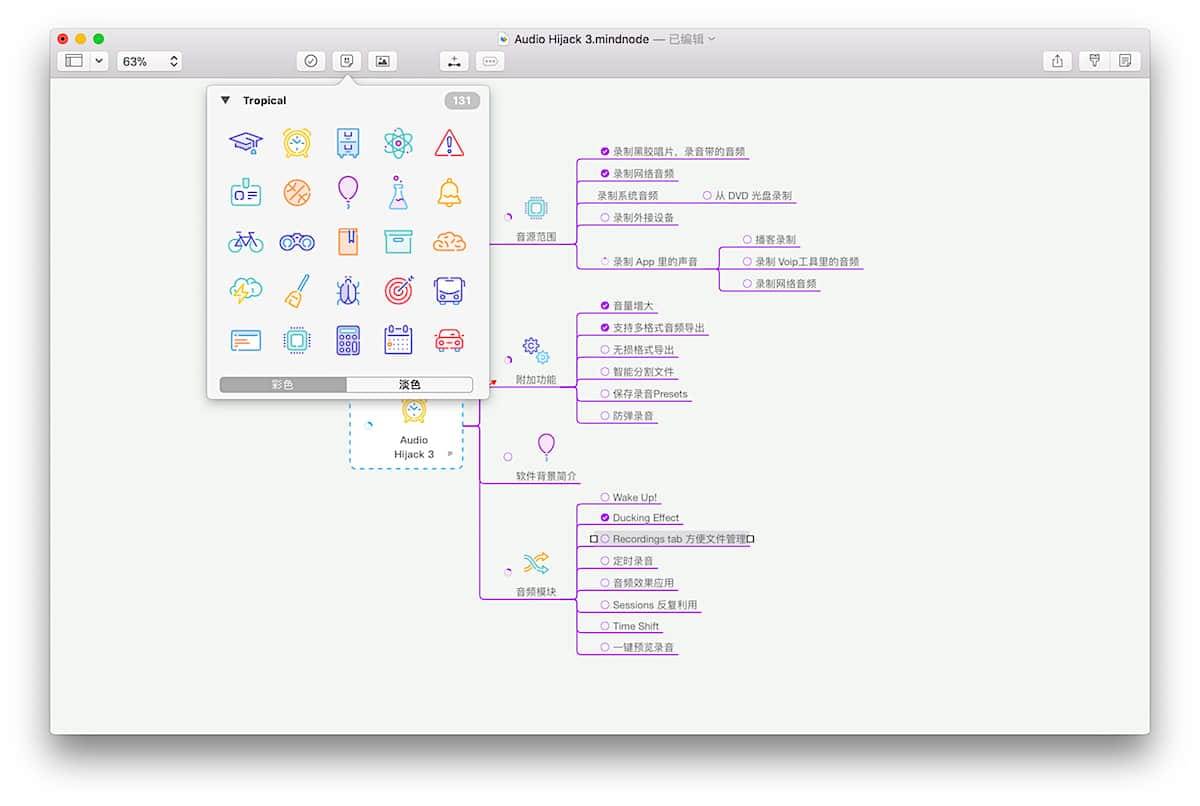Image resolution: width=1200 pixels, height=806 pixels.
Task: Uncheck the Ducking Effect task
Action: (605, 518)
